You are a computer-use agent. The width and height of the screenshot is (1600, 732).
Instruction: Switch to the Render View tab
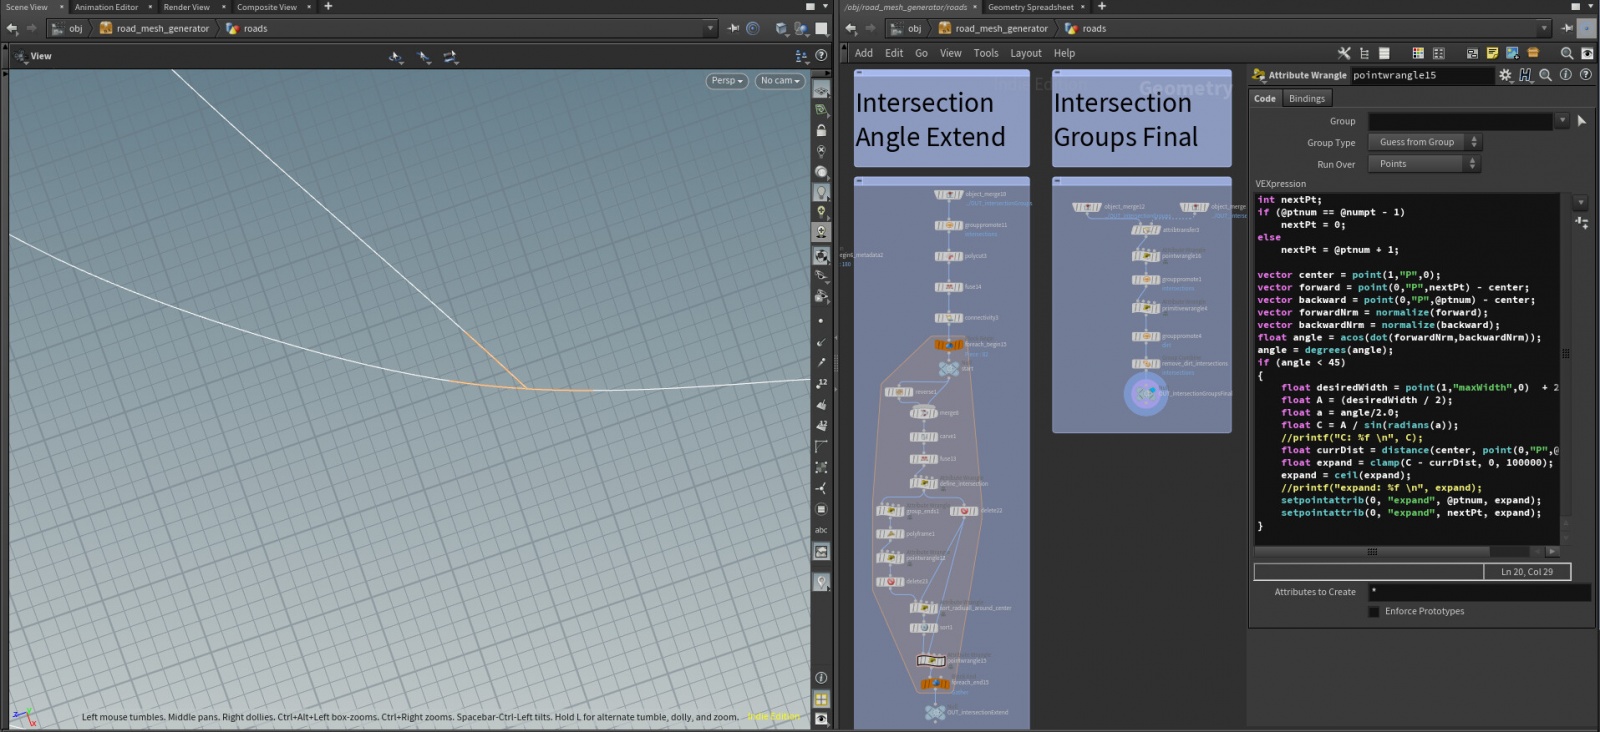187,7
